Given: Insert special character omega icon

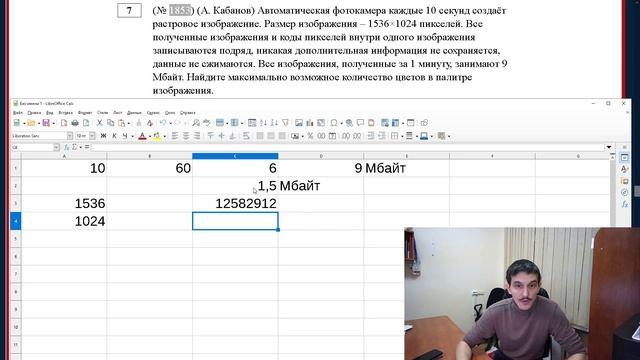Looking at the screenshot, I should point(334,123).
